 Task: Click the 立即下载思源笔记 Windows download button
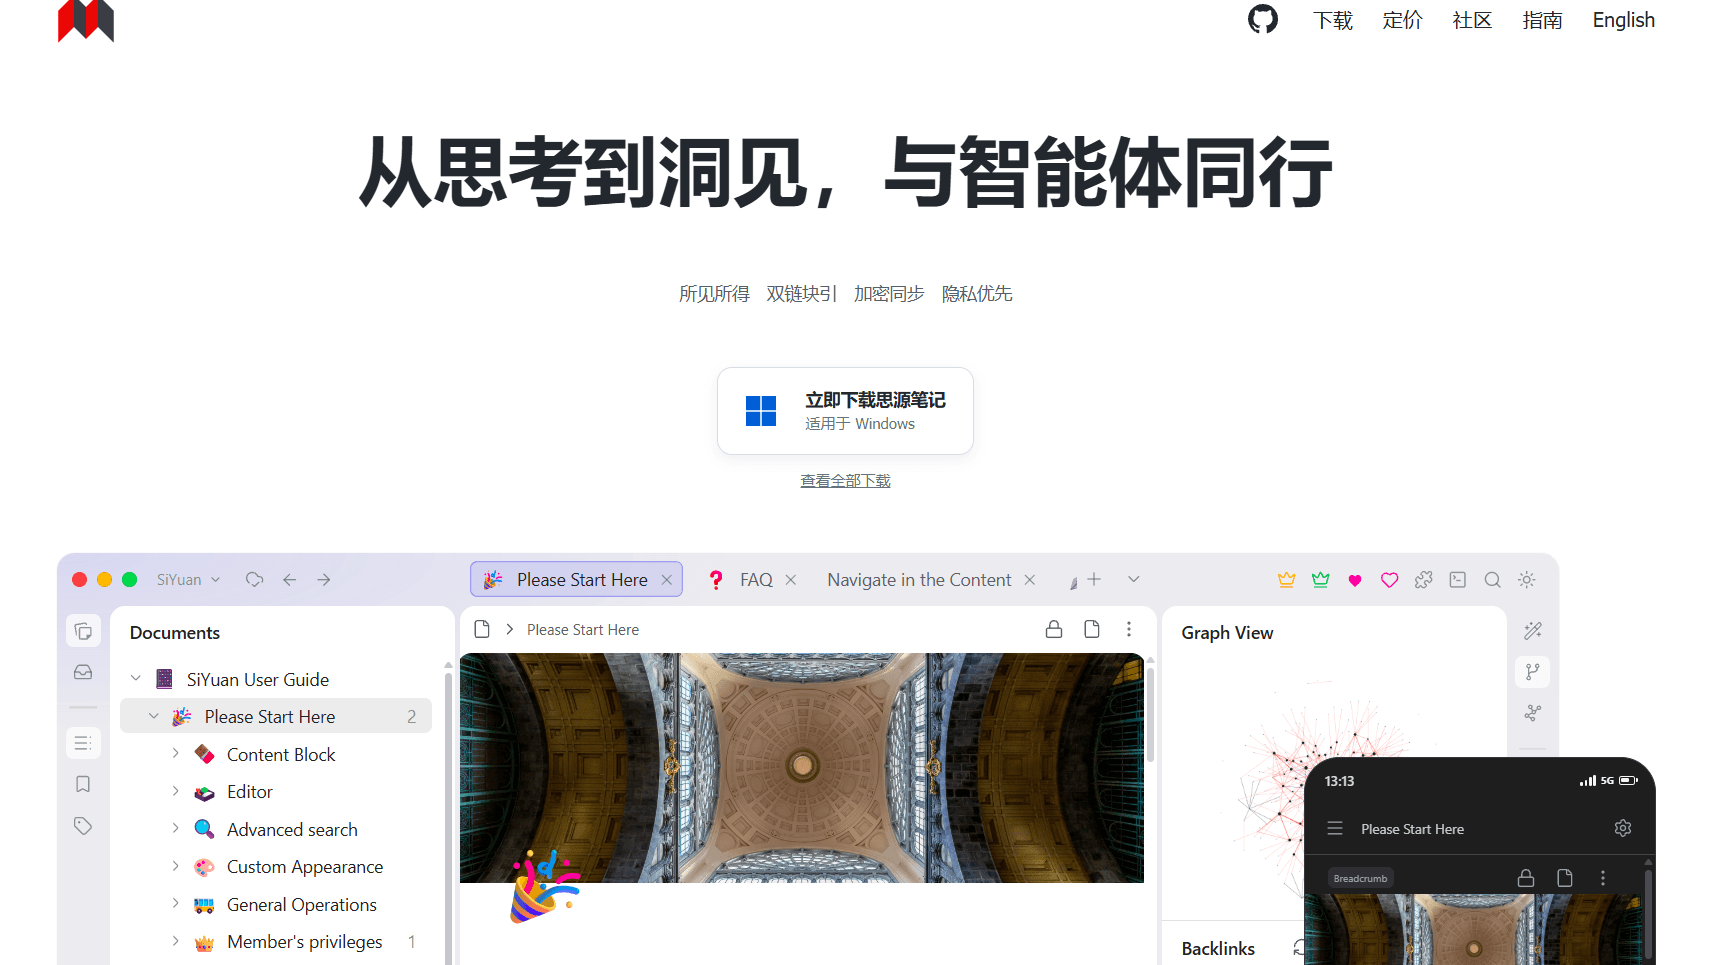(x=845, y=411)
